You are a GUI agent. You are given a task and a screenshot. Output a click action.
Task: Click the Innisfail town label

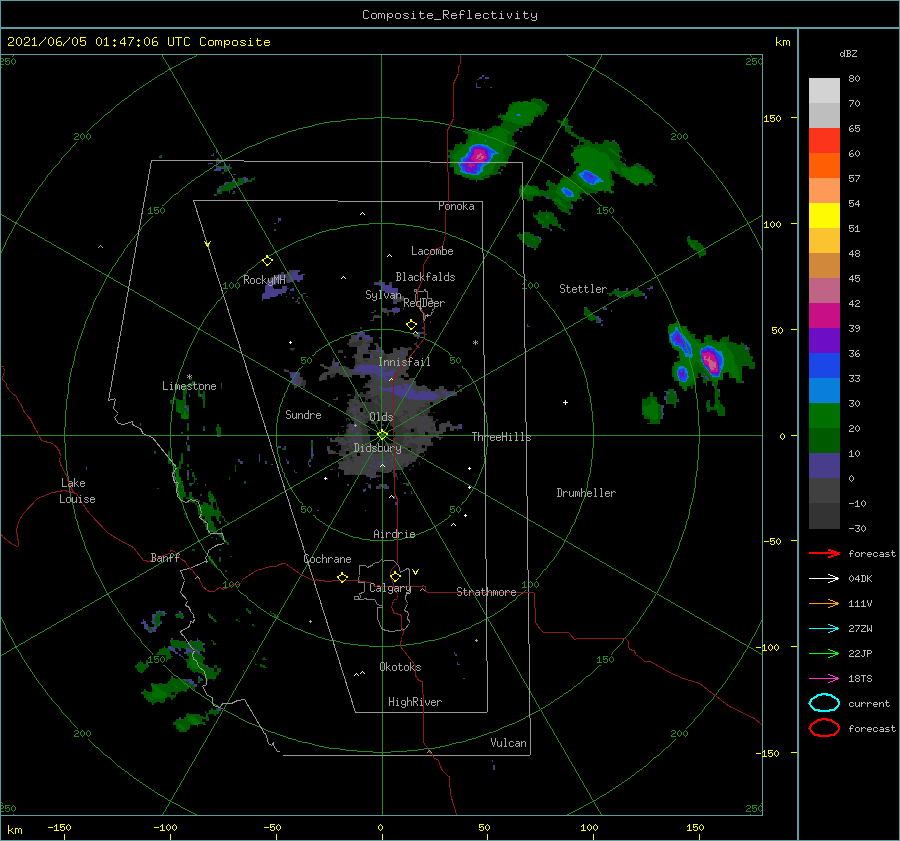click(x=404, y=362)
